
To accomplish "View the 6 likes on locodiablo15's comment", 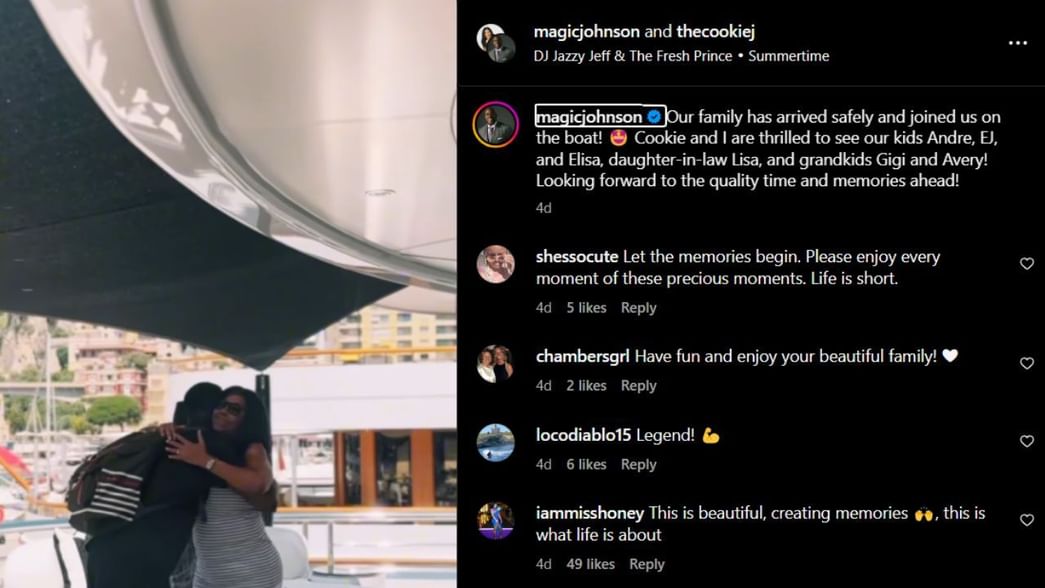I will click(586, 465).
